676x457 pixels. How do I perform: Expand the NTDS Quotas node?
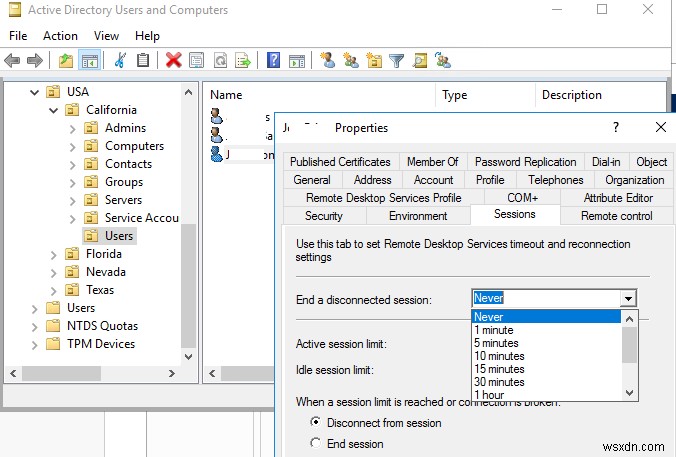34,327
